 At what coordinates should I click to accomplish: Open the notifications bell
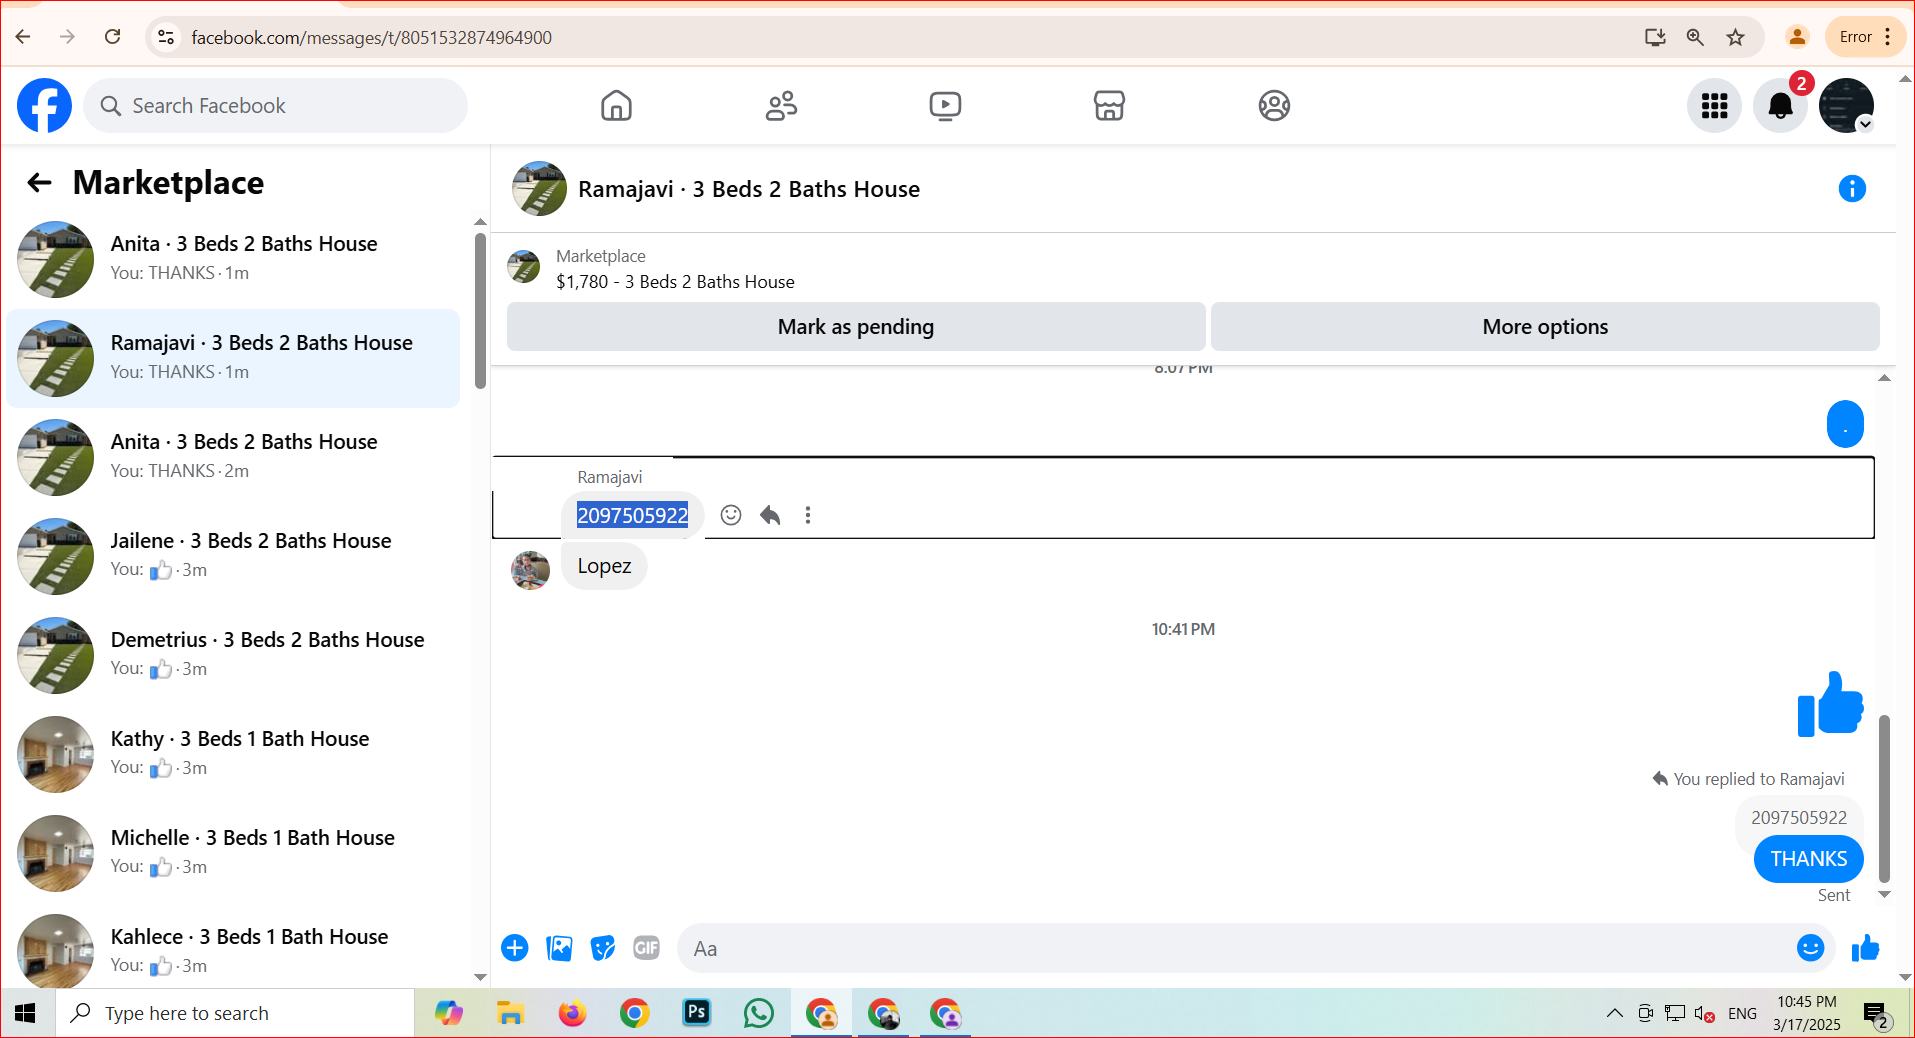1780,105
